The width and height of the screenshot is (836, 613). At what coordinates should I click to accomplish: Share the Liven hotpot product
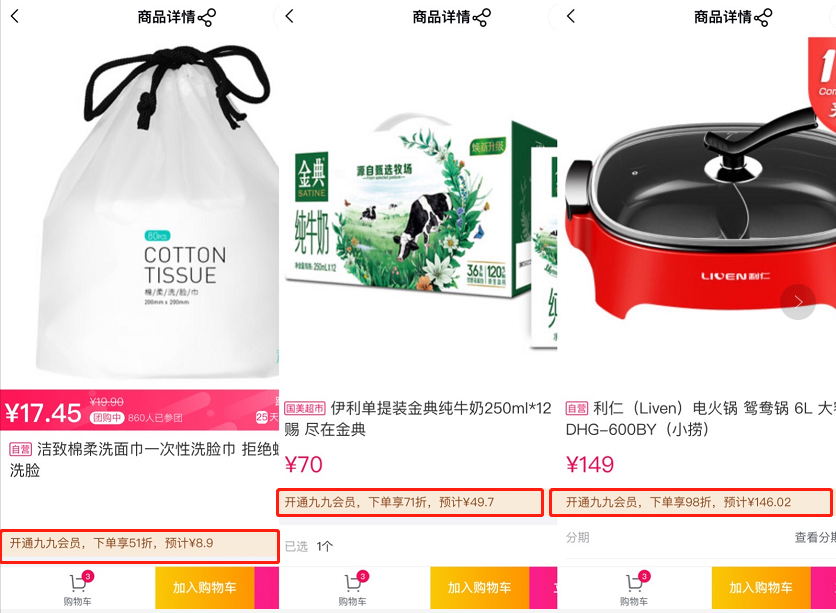coord(763,18)
